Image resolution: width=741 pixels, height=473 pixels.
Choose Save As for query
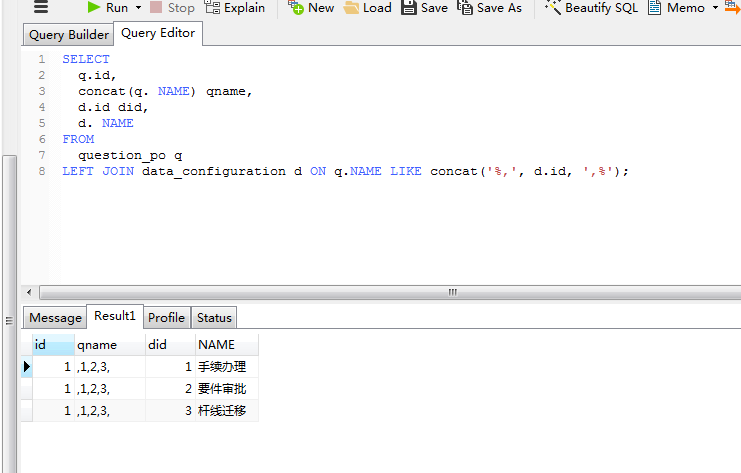coord(490,8)
